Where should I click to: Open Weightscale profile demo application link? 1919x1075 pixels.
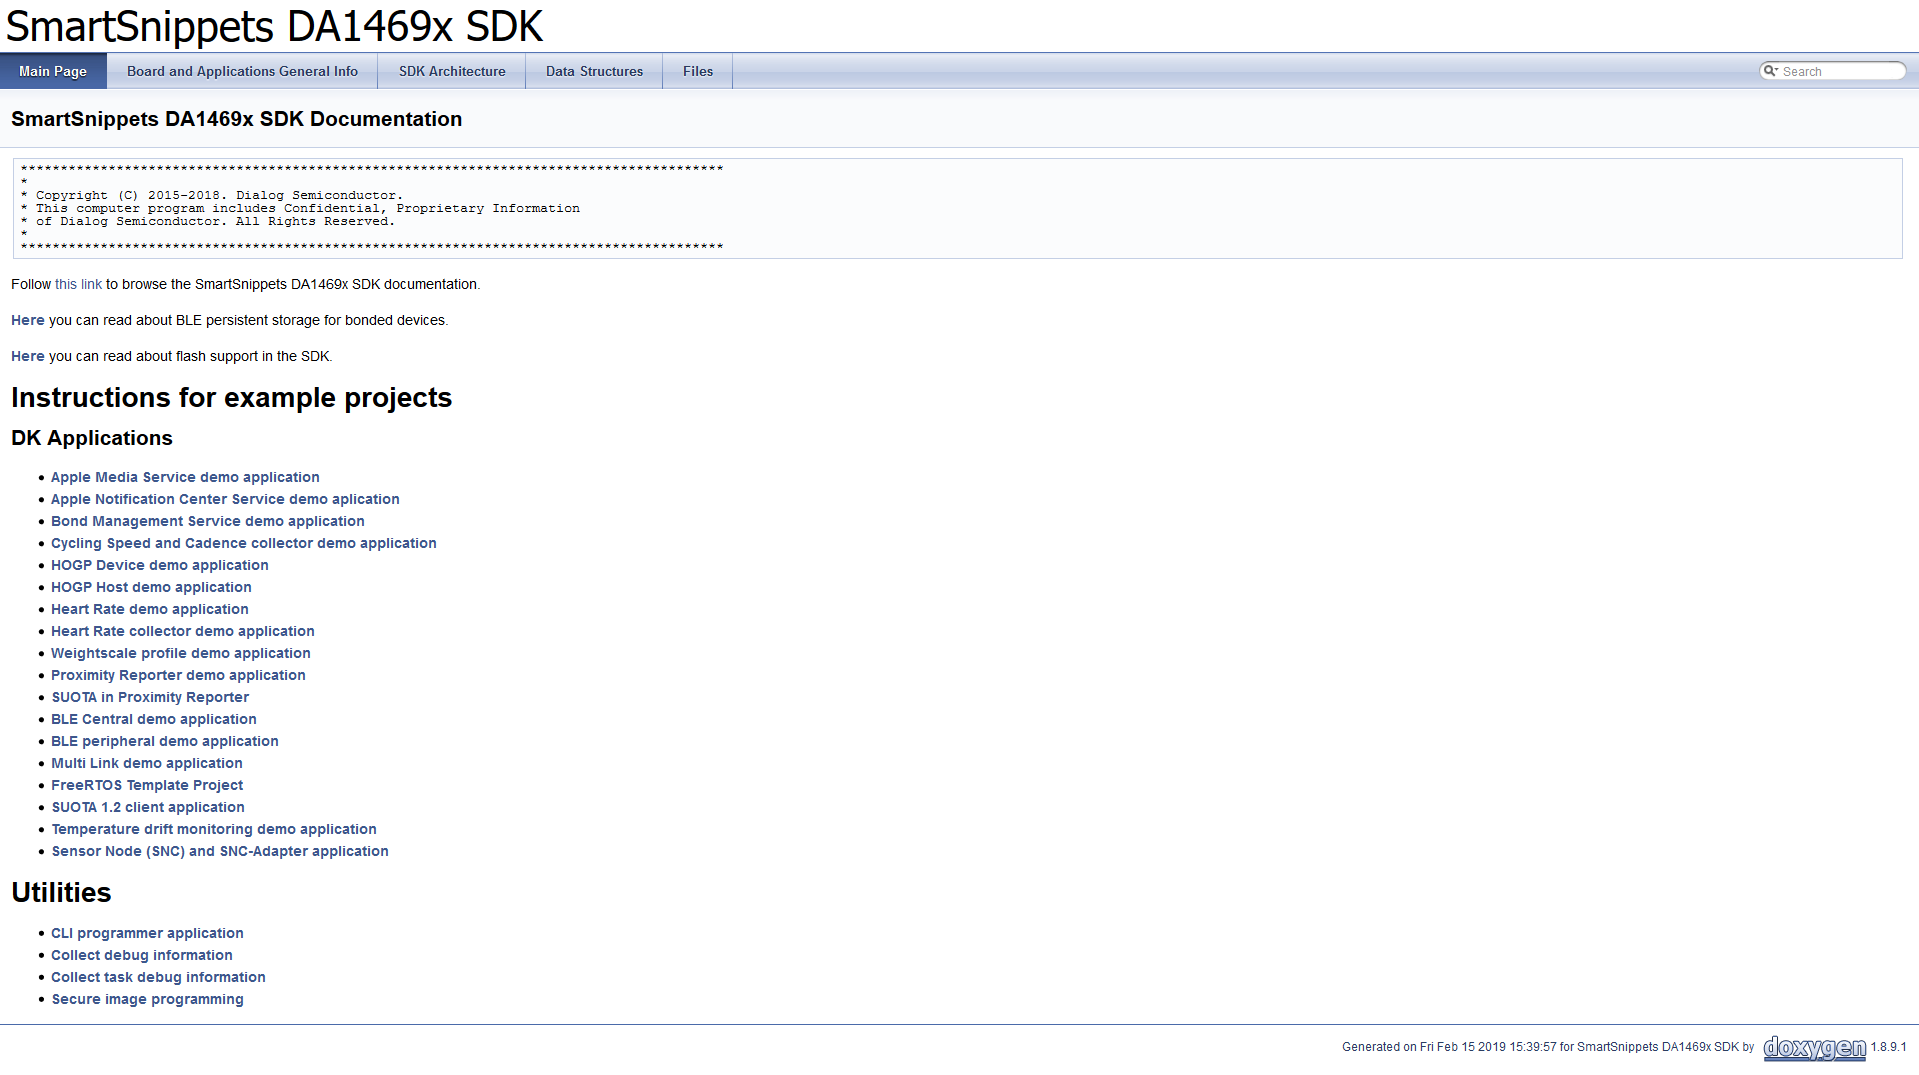tap(181, 653)
